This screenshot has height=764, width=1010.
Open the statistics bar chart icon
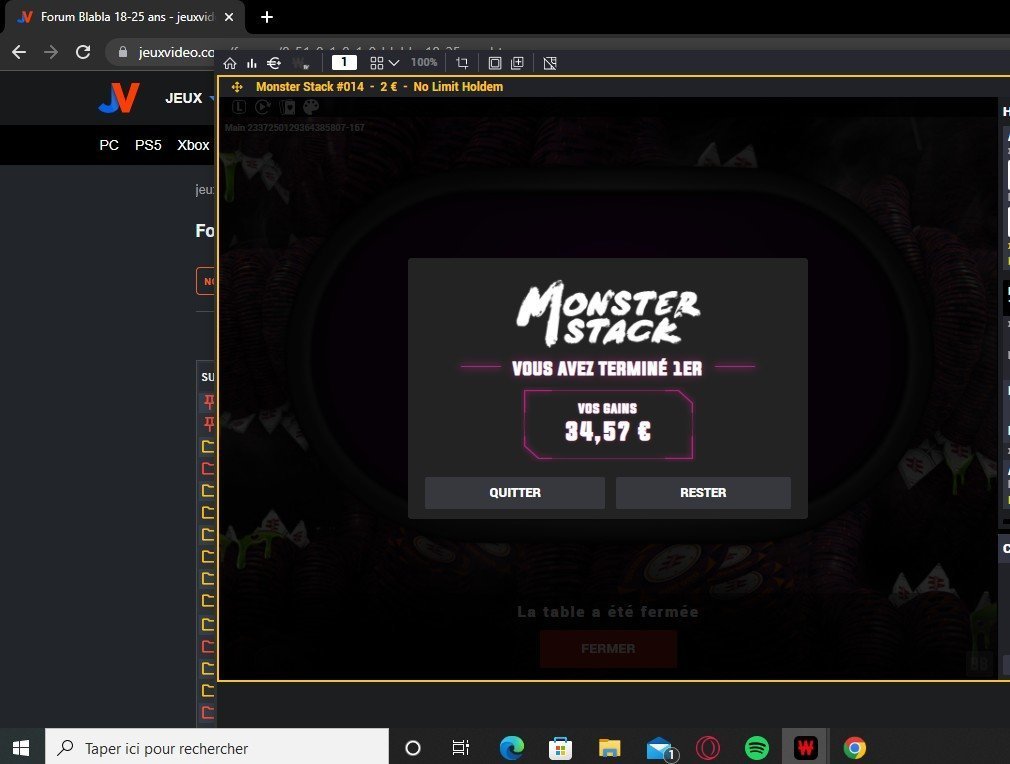252,63
